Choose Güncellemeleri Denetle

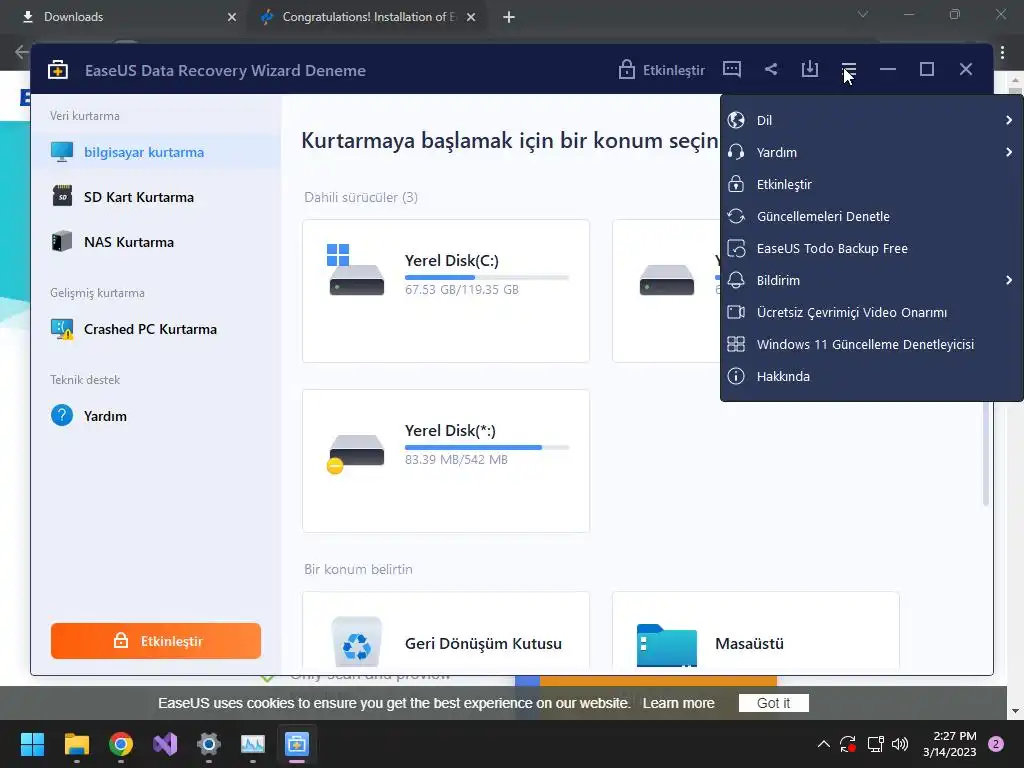(871, 216)
